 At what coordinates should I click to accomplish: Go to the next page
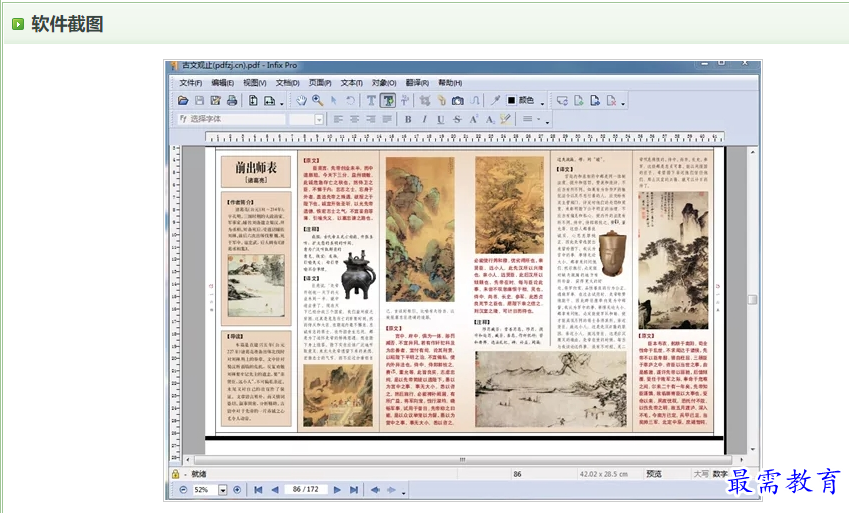337,490
